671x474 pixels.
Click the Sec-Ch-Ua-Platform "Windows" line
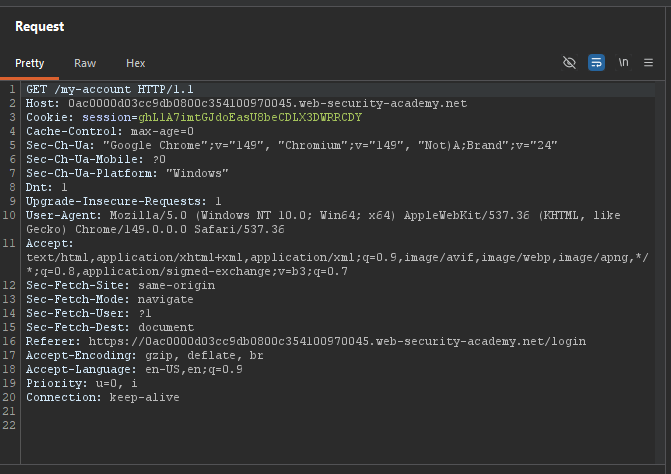click(127, 173)
